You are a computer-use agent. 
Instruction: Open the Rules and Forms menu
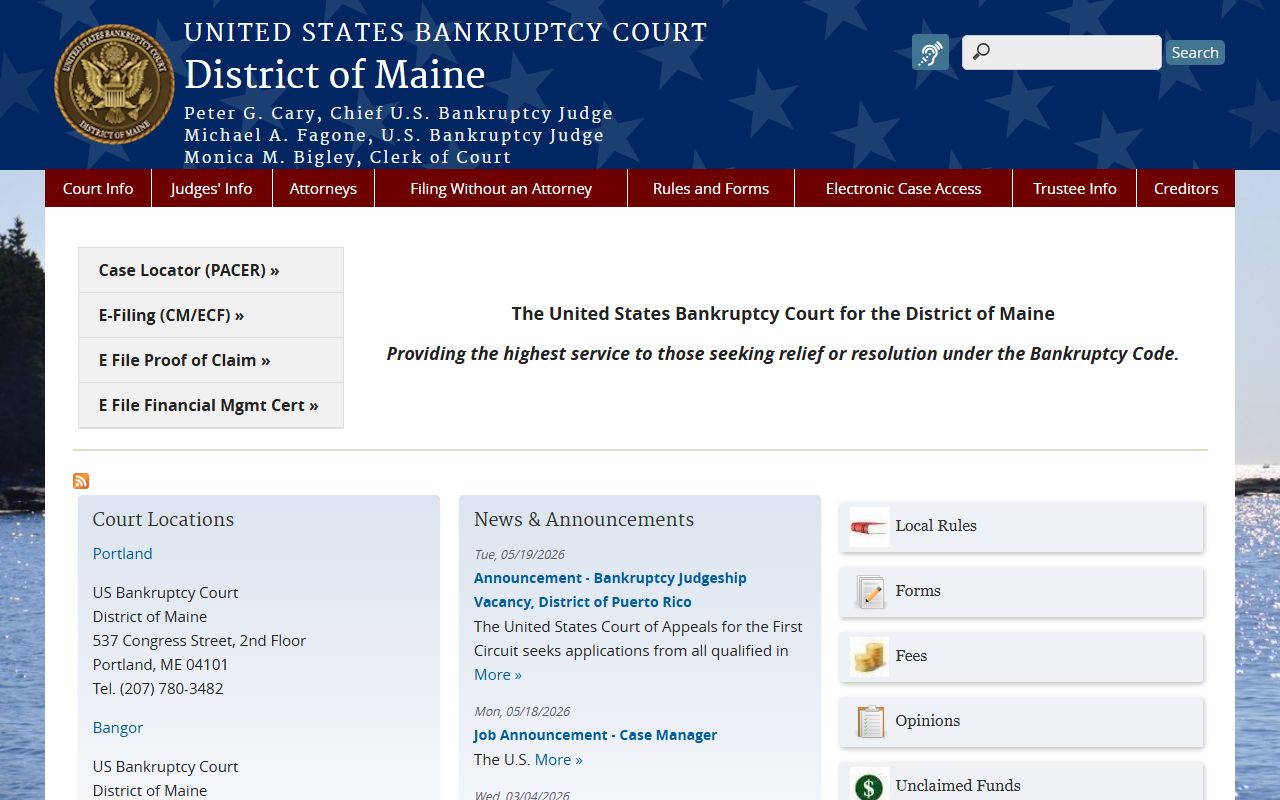tap(711, 188)
